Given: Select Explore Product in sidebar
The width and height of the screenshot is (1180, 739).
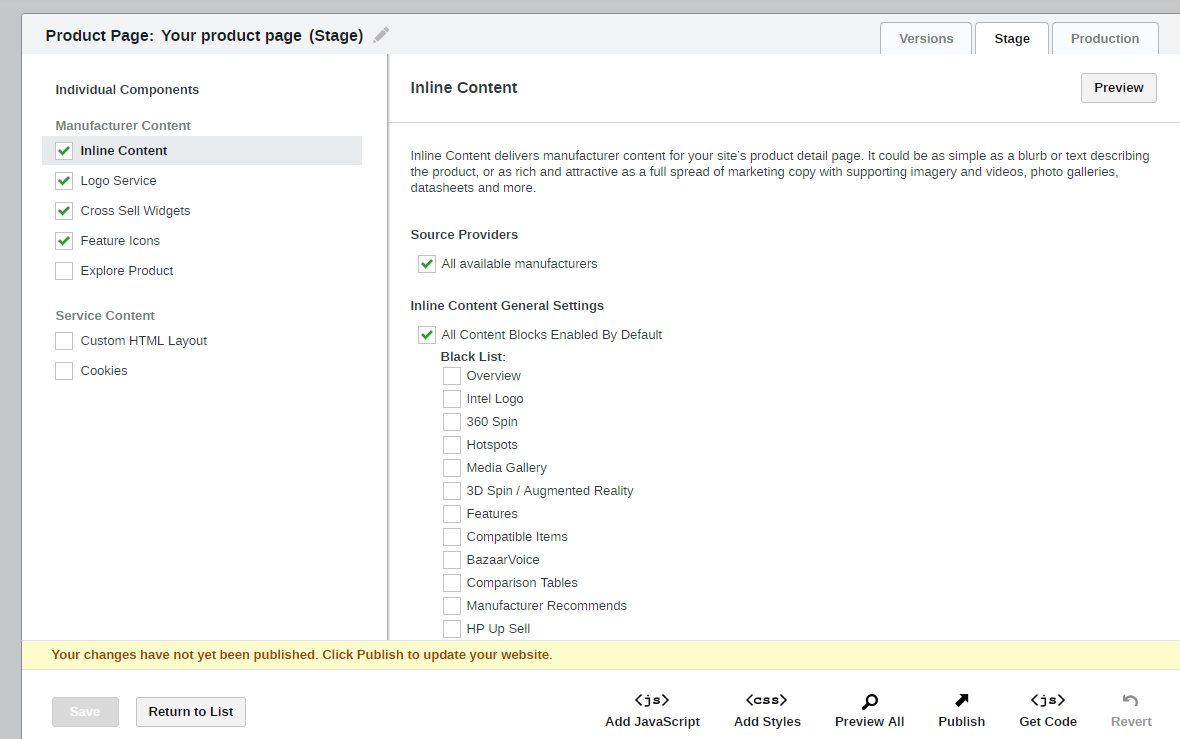Looking at the screenshot, I should point(126,271).
